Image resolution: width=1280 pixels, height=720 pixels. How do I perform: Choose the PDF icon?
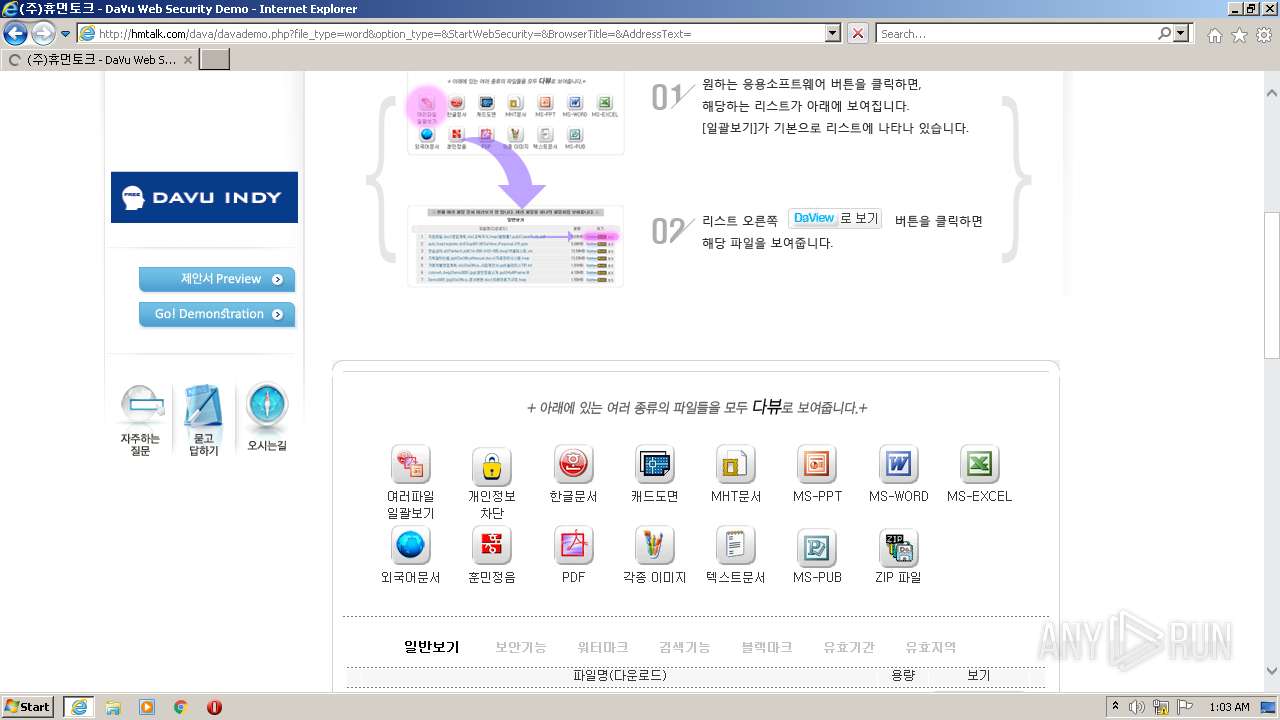pos(573,546)
